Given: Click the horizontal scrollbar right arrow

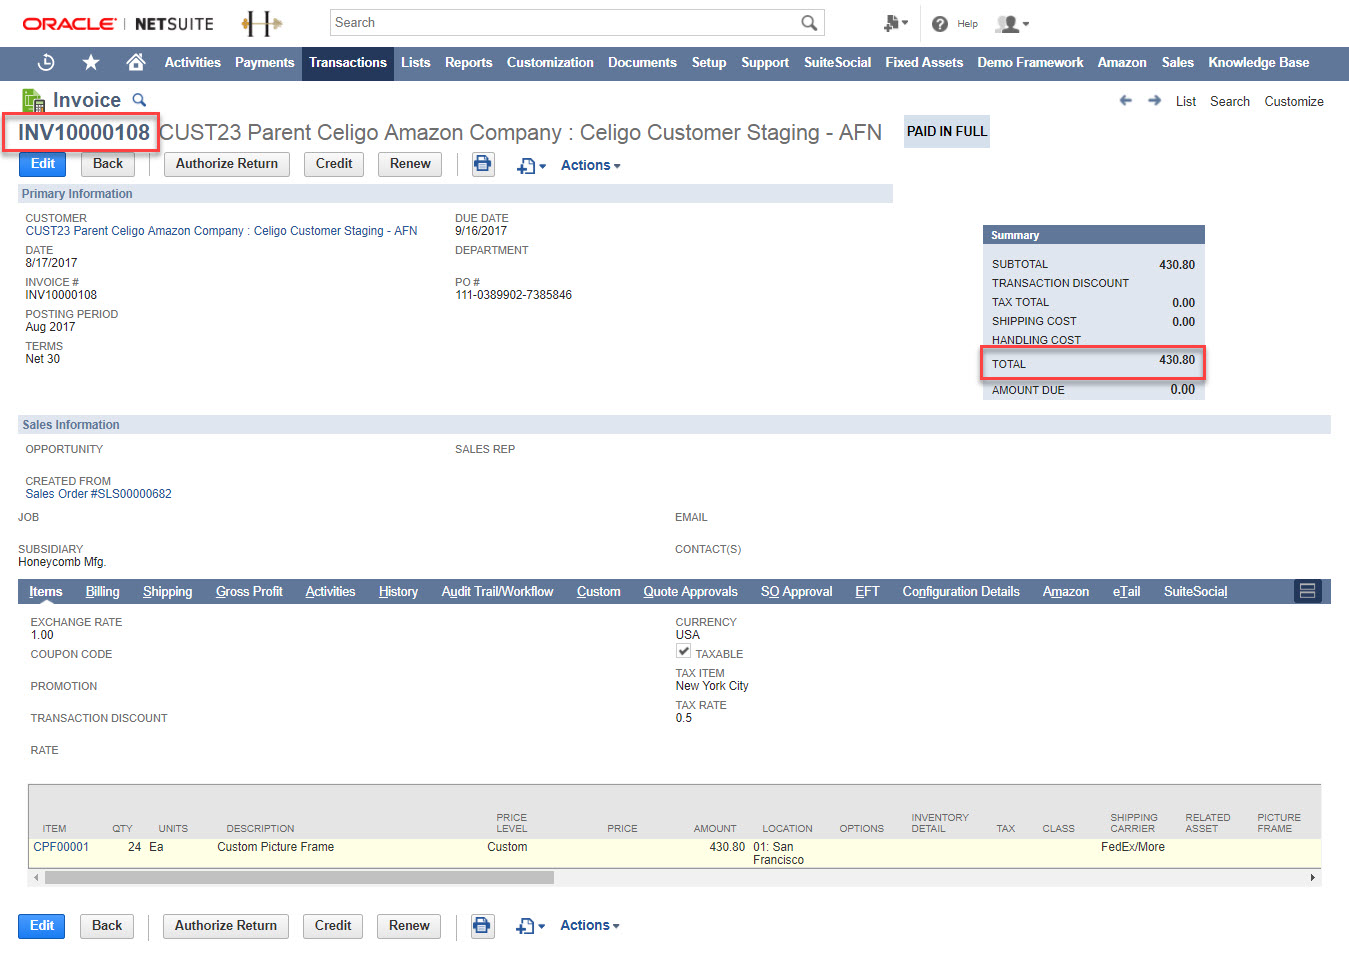Looking at the screenshot, I should [1313, 878].
